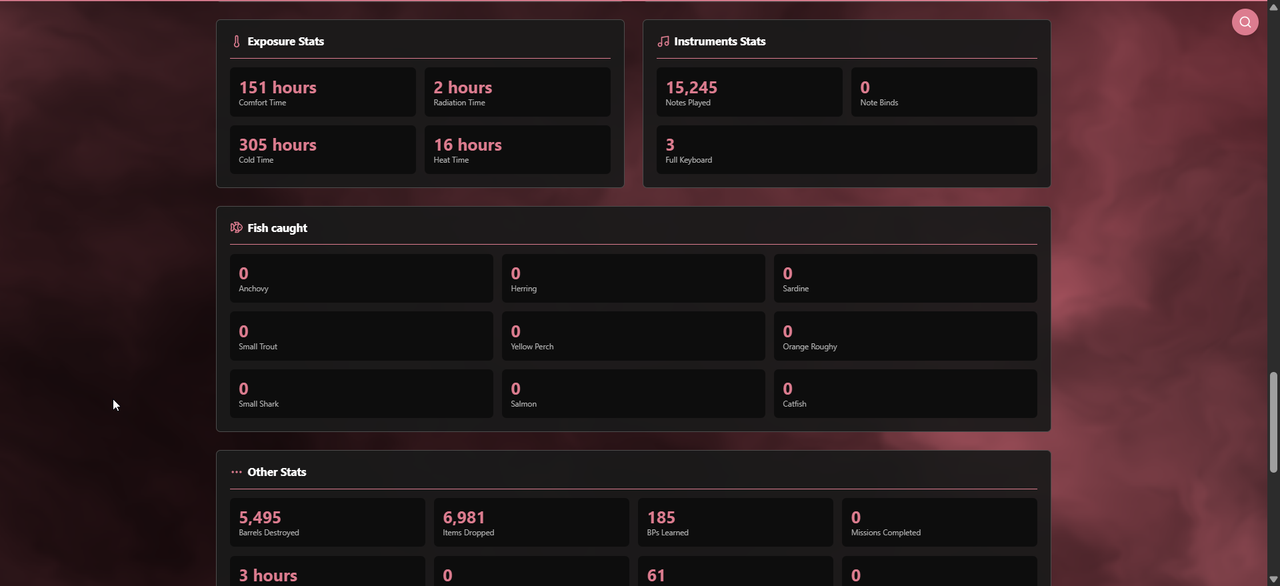Image resolution: width=1280 pixels, height=586 pixels.
Task: Click the 15,245 Notes Played card
Action: click(750, 92)
